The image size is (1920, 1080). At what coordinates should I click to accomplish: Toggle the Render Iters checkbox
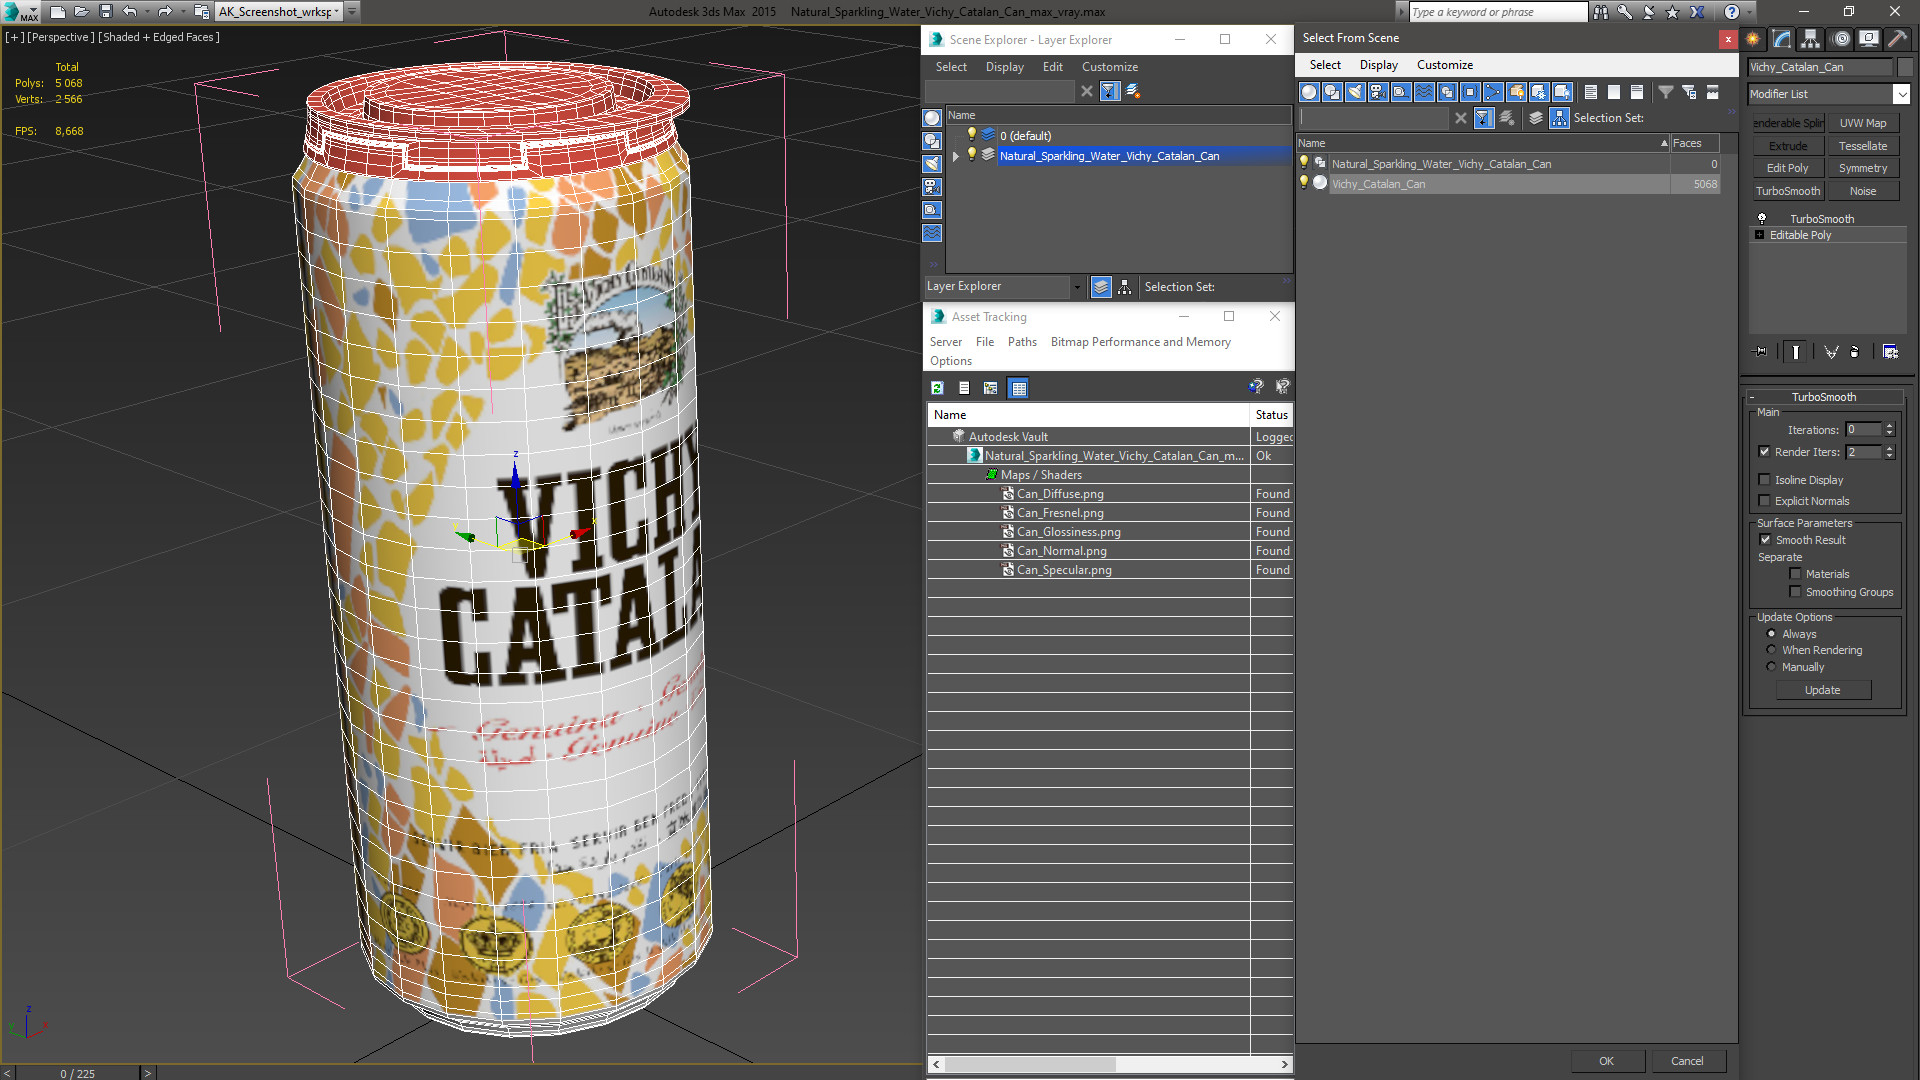pyautogui.click(x=1764, y=452)
